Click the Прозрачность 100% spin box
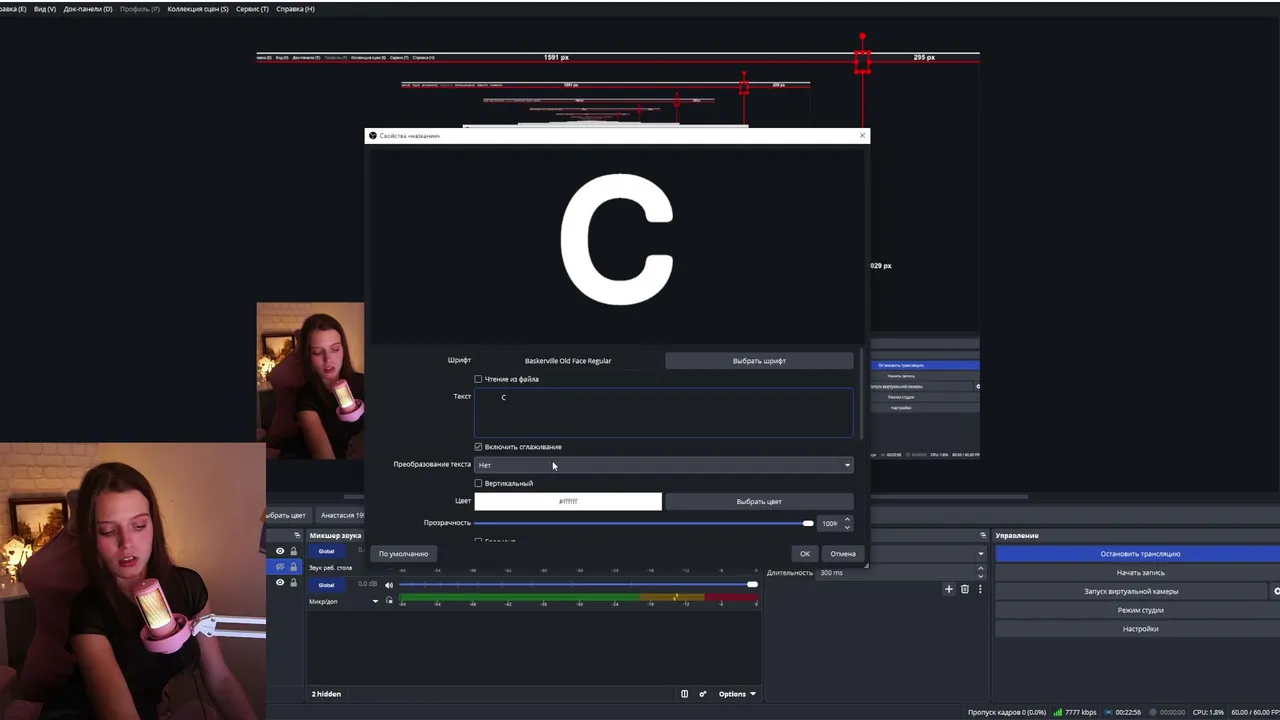Image resolution: width=1280 pixels, height=720 pixels. click(835, 523)
